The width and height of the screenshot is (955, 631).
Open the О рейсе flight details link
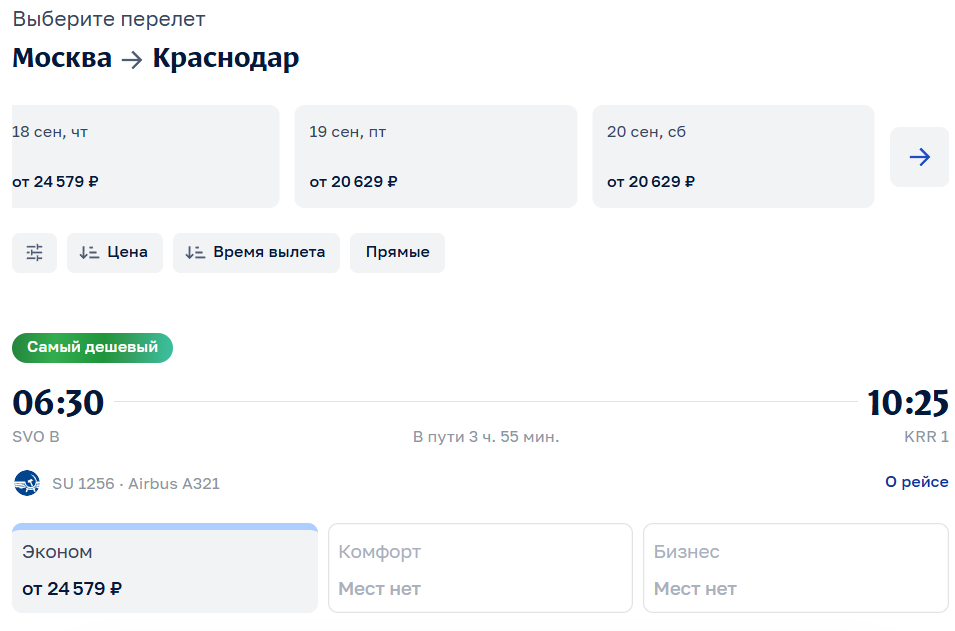[916, 482]
